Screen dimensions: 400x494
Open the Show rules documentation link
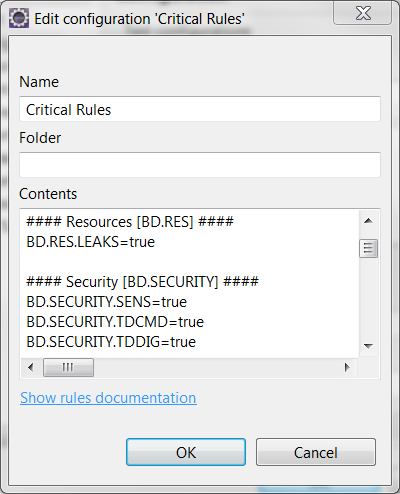[x=108, y=398]
